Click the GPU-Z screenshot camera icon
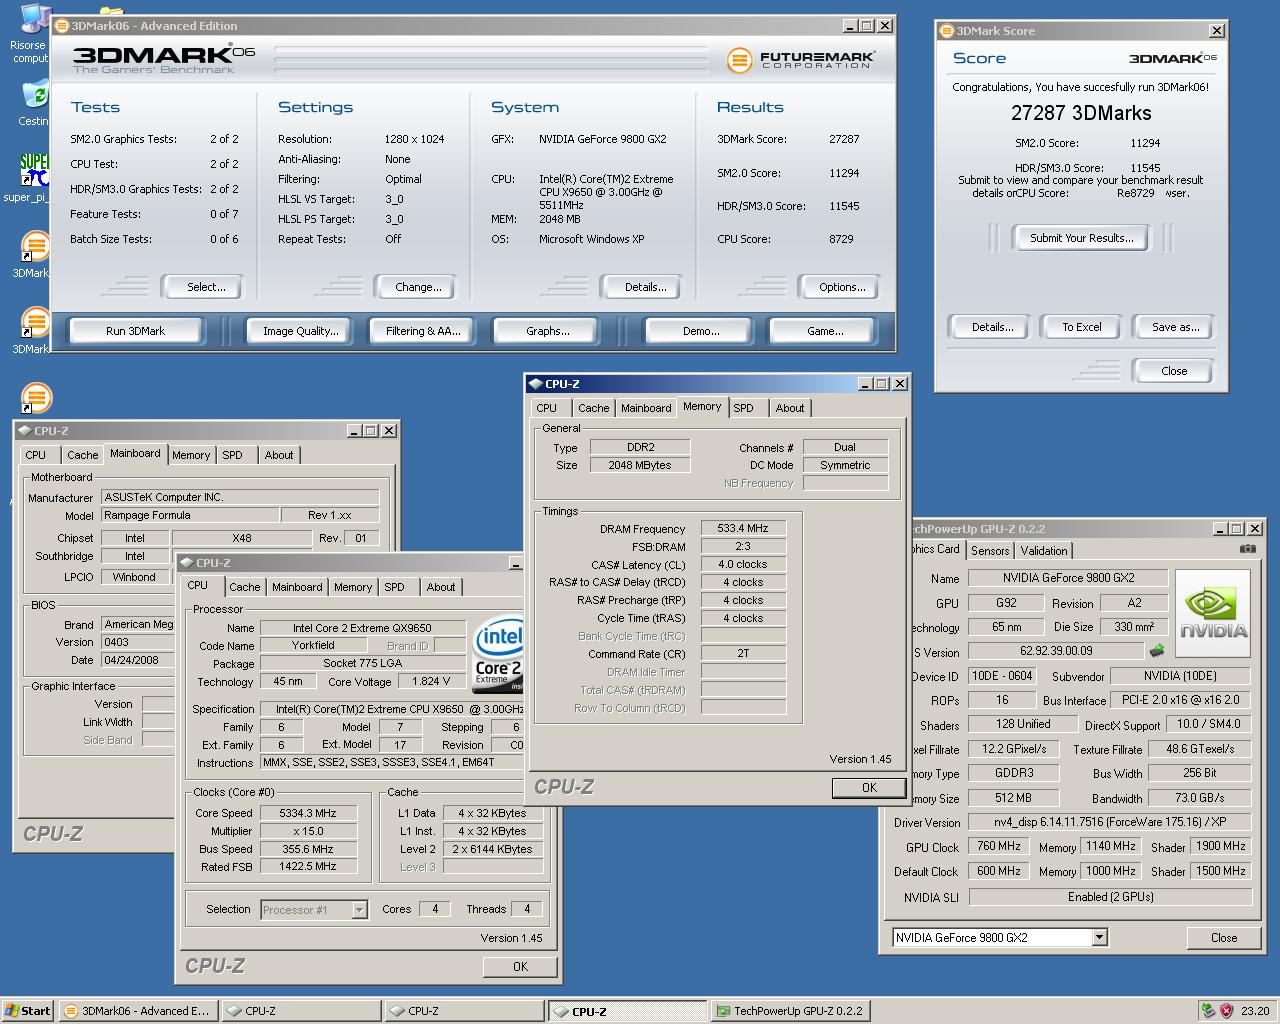Image resolution: width=1280 pixels, height=1024 pixels. pos(1248,548)
